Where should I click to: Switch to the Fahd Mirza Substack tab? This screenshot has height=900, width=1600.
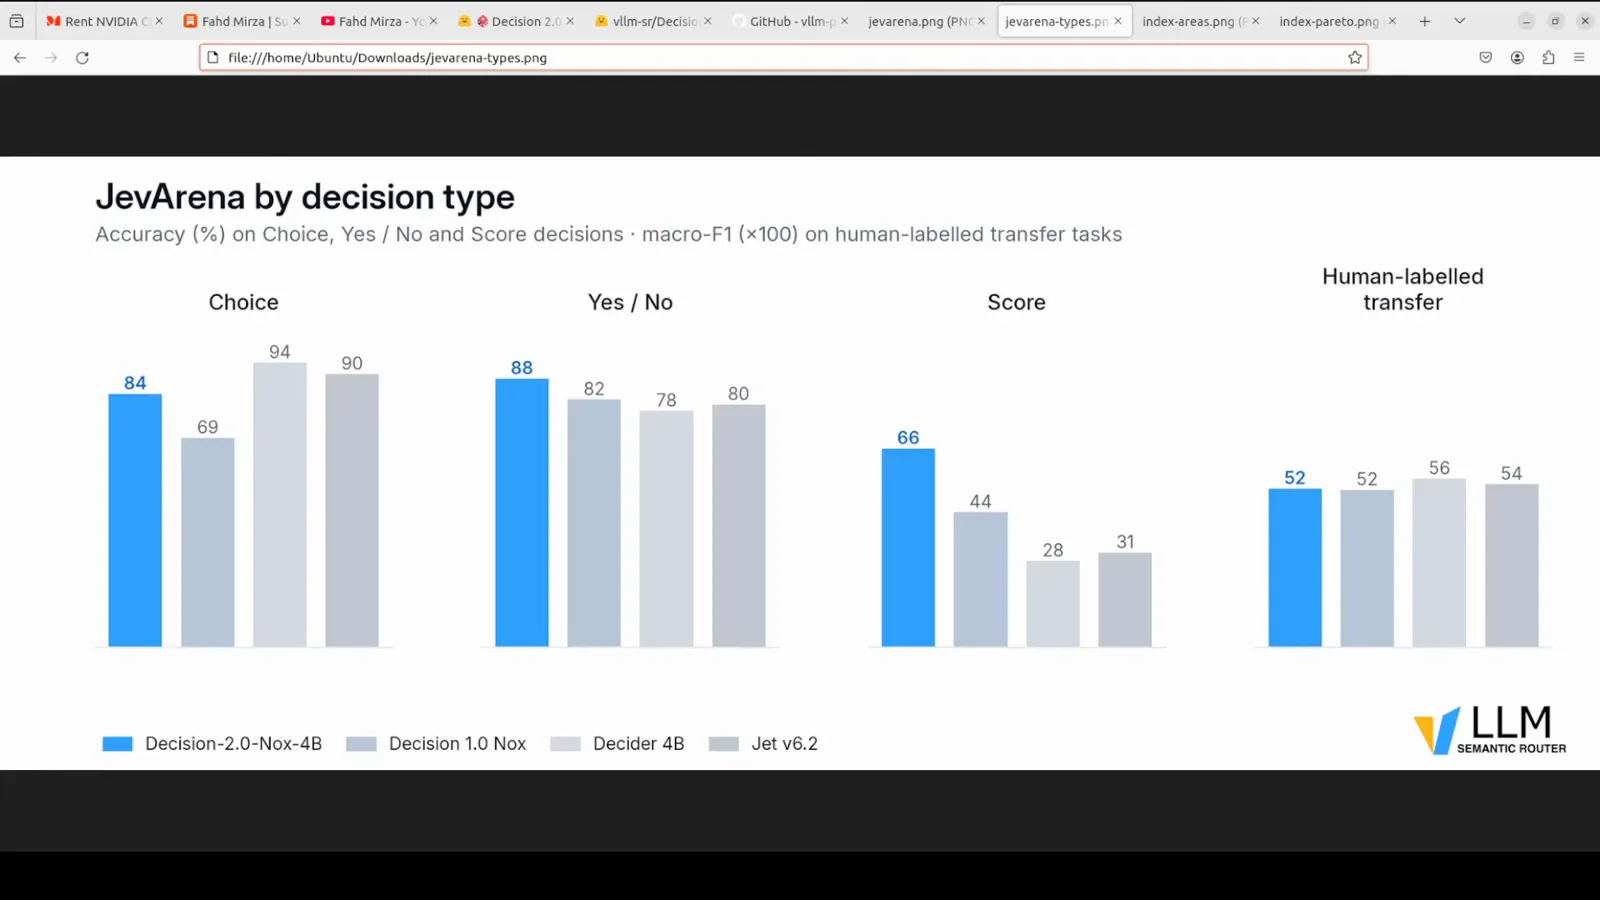pyautogui.click(x=242, y=21)
